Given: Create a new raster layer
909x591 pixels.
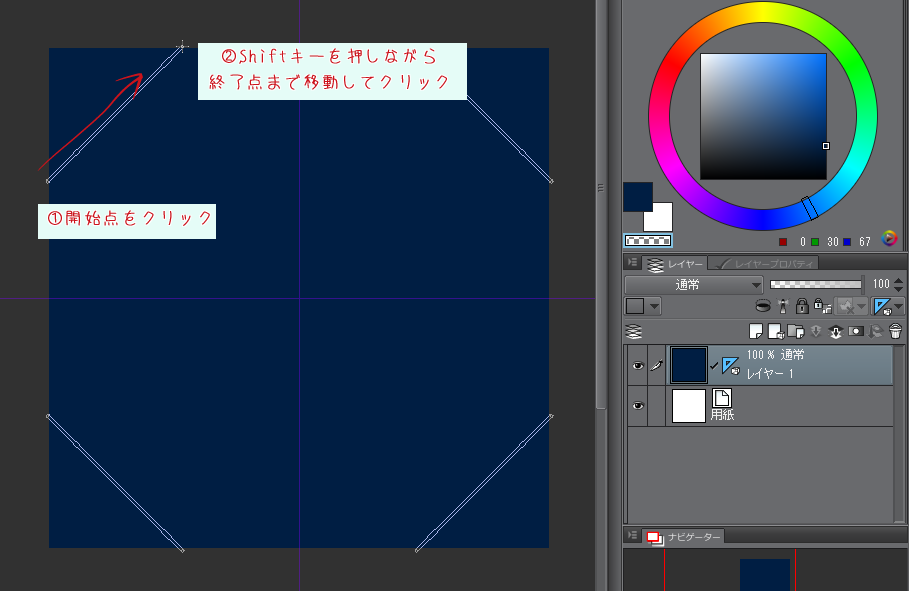Looking at the screenshot, I should click(x=756, y=331).
